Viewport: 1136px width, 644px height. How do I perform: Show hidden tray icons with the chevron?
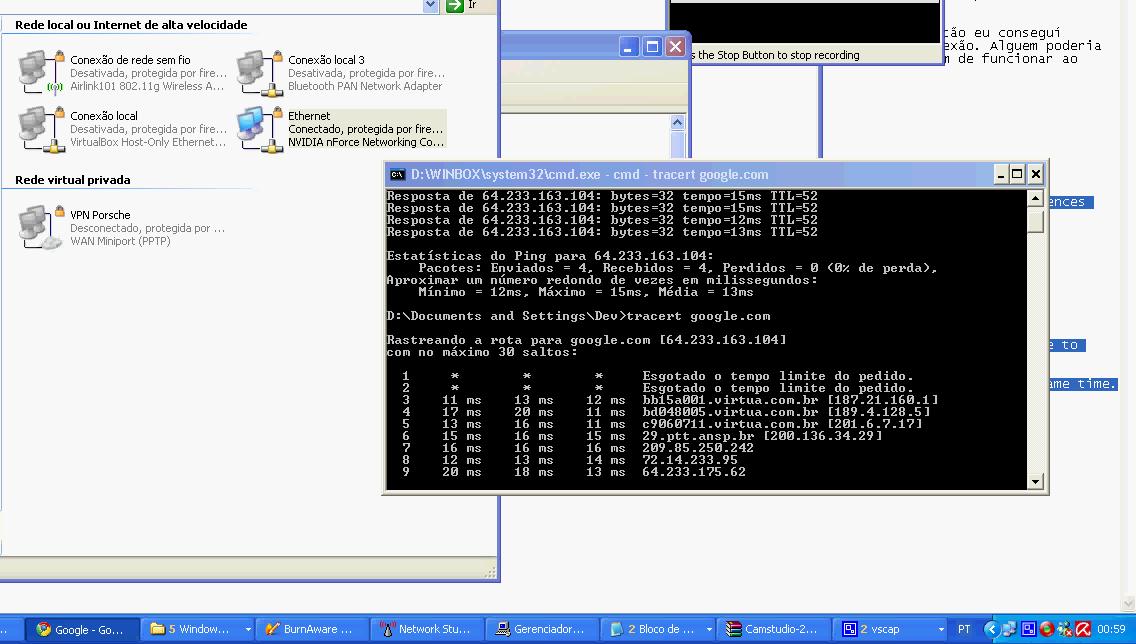point(992,629)
